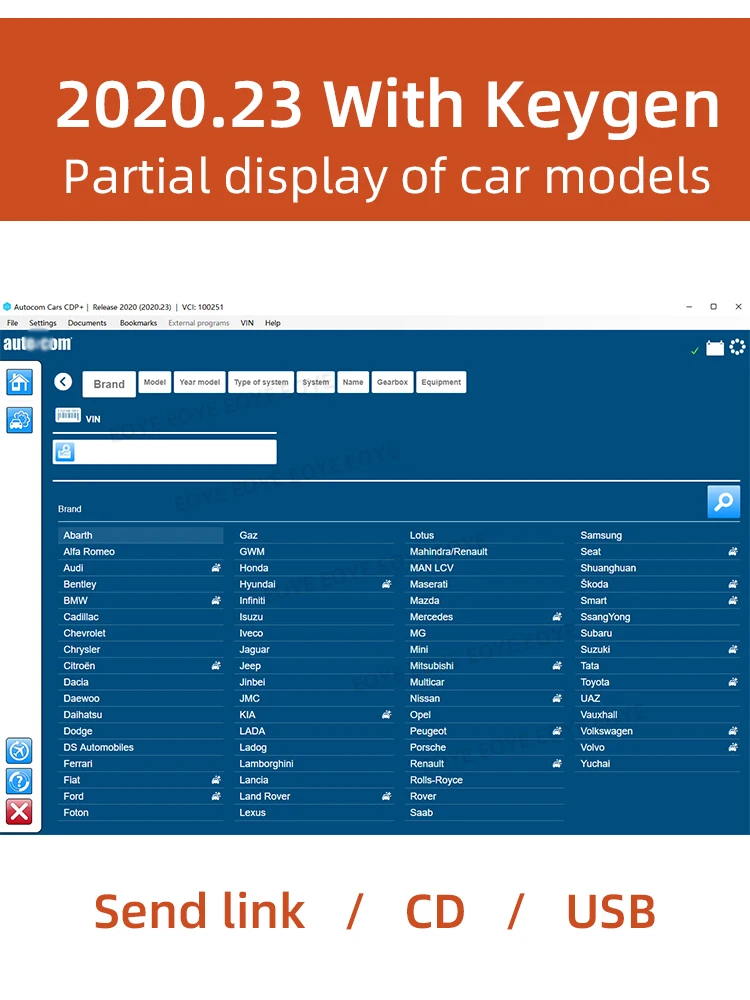This screenshot has height=1000, width=750.
Task: Select Opel brand
Action: coord(485,715)
